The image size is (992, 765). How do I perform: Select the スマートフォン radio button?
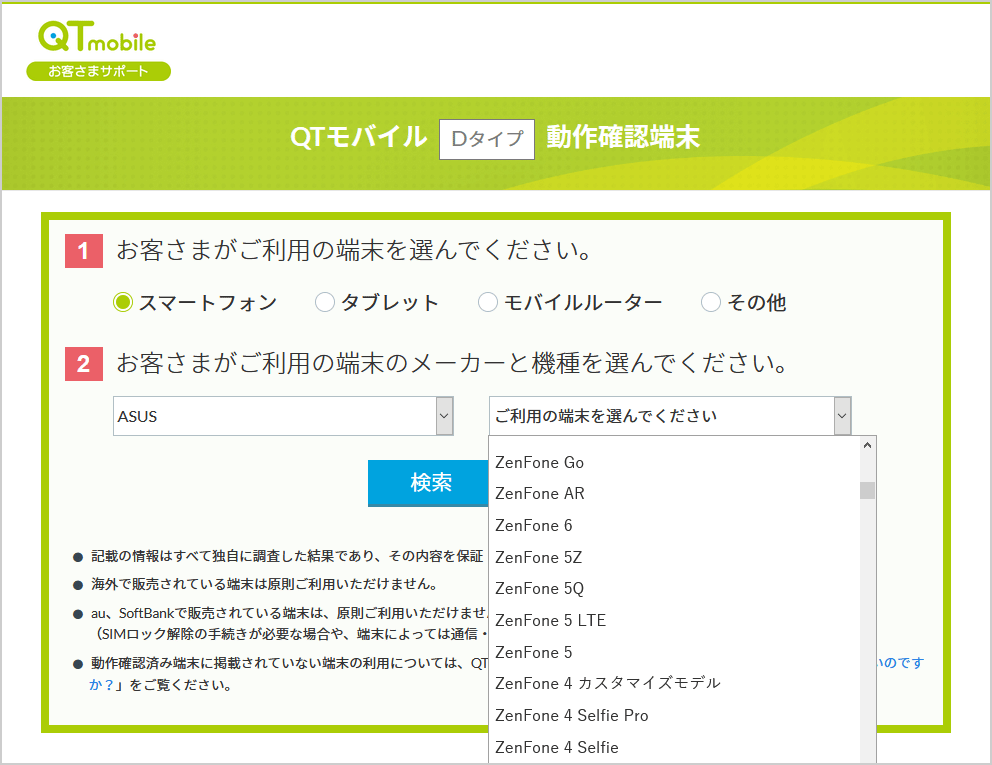[123, 302]
